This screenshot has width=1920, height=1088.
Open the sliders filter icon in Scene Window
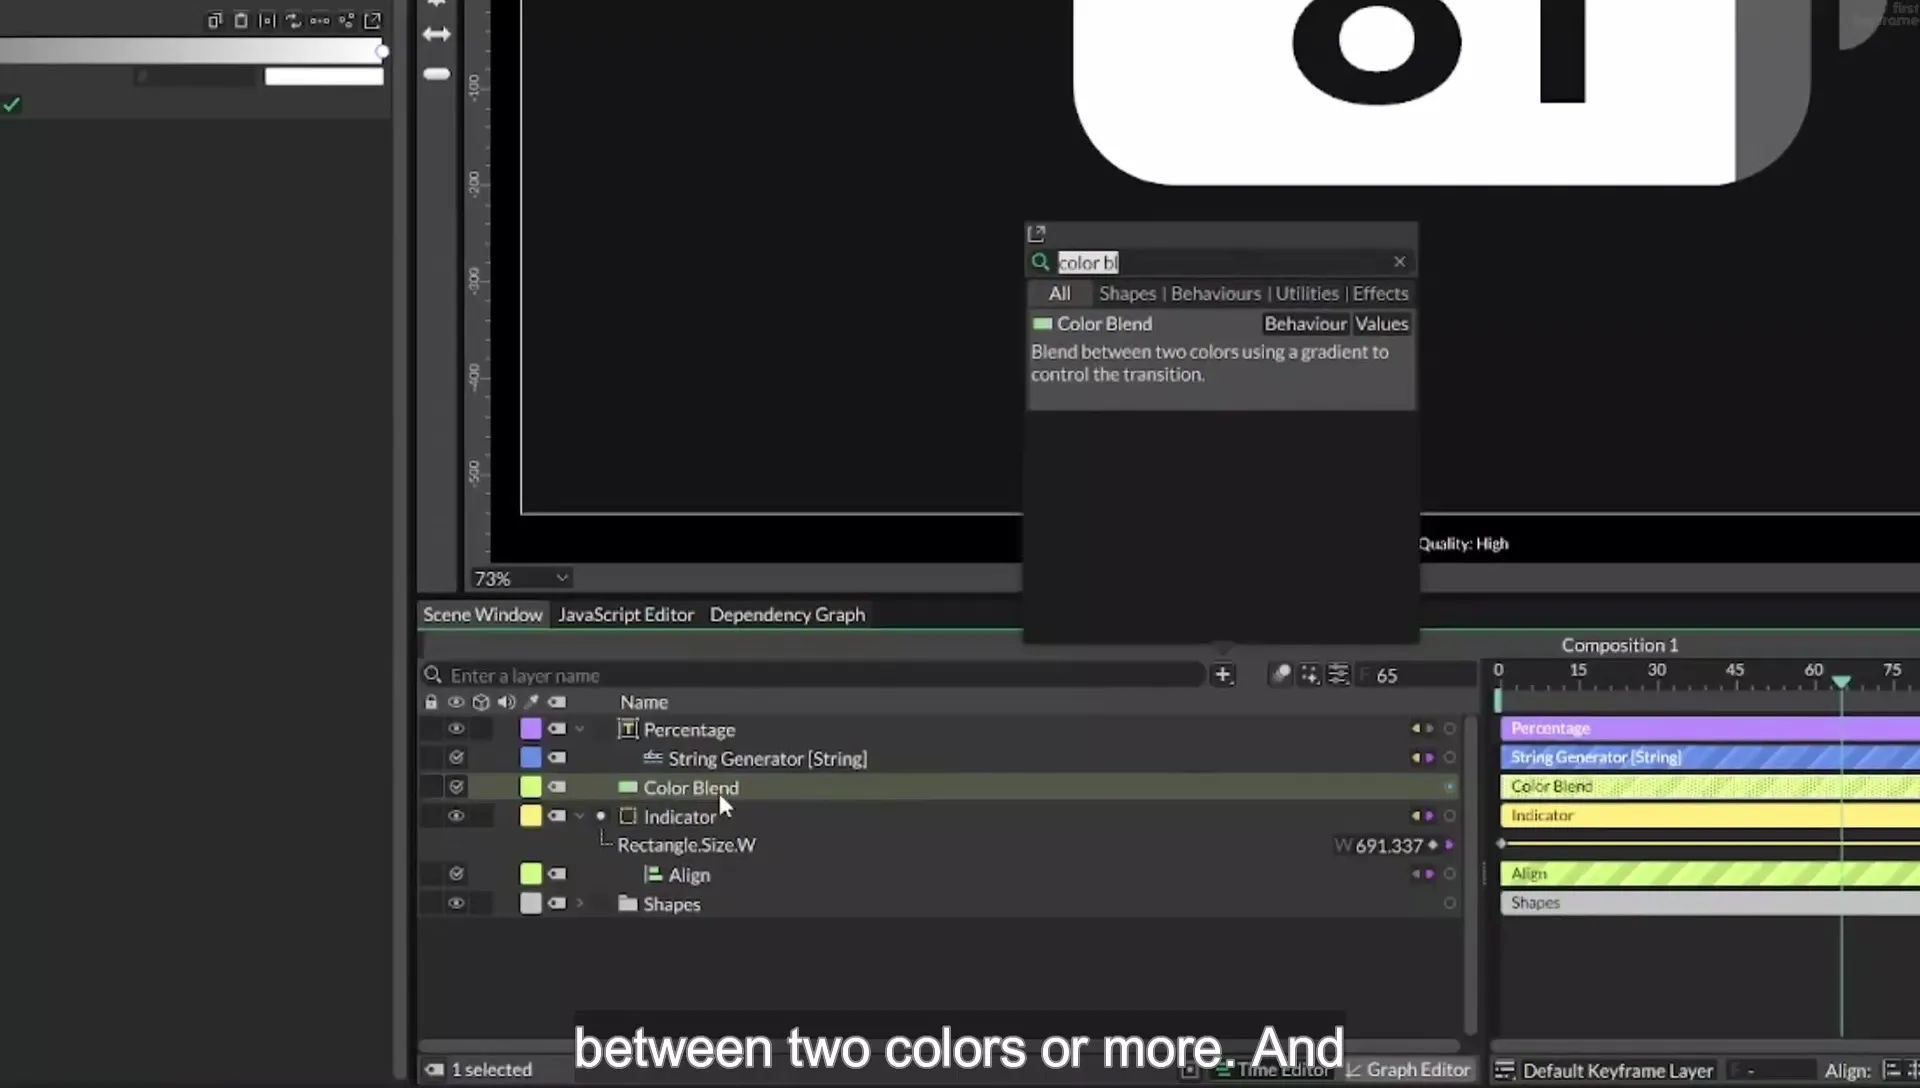click(1338, 675)
